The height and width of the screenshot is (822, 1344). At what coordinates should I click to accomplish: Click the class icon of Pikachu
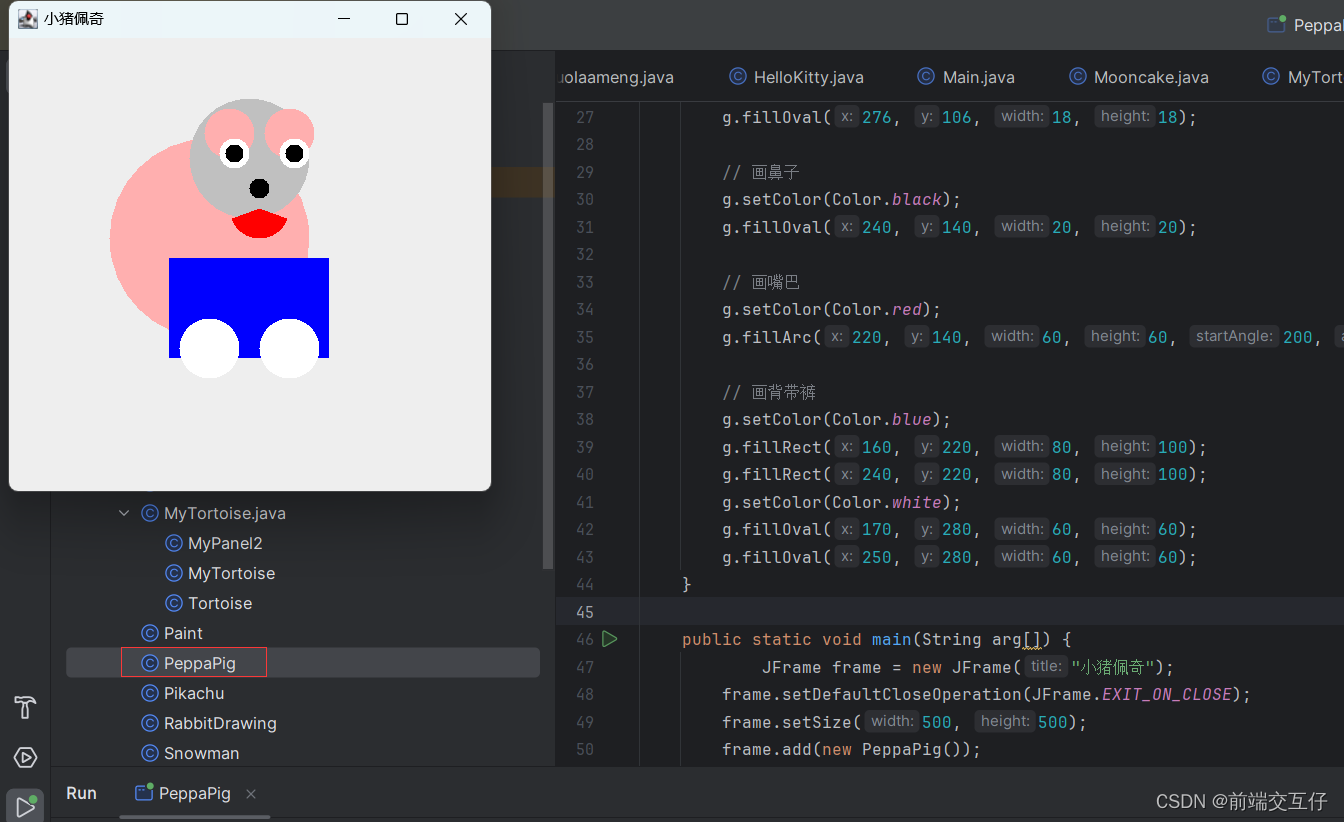click(x=150, y=693)
